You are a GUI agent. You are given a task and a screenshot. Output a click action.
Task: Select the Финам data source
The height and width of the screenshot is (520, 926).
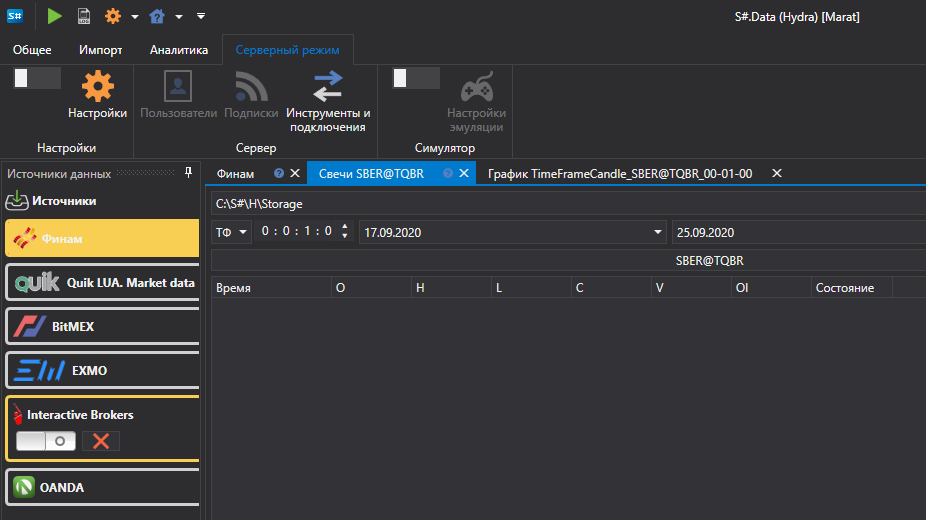102,238
